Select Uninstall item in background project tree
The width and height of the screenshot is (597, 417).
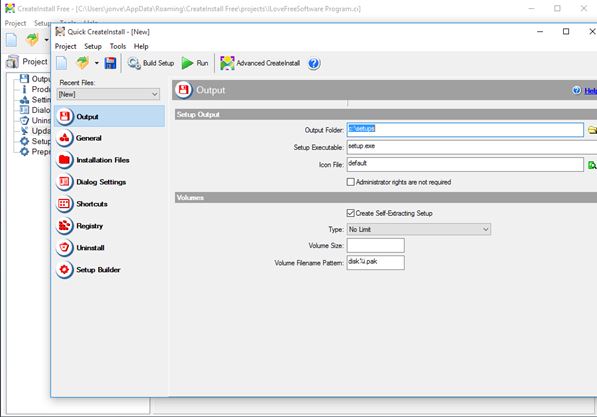click(x=35, y=120)
